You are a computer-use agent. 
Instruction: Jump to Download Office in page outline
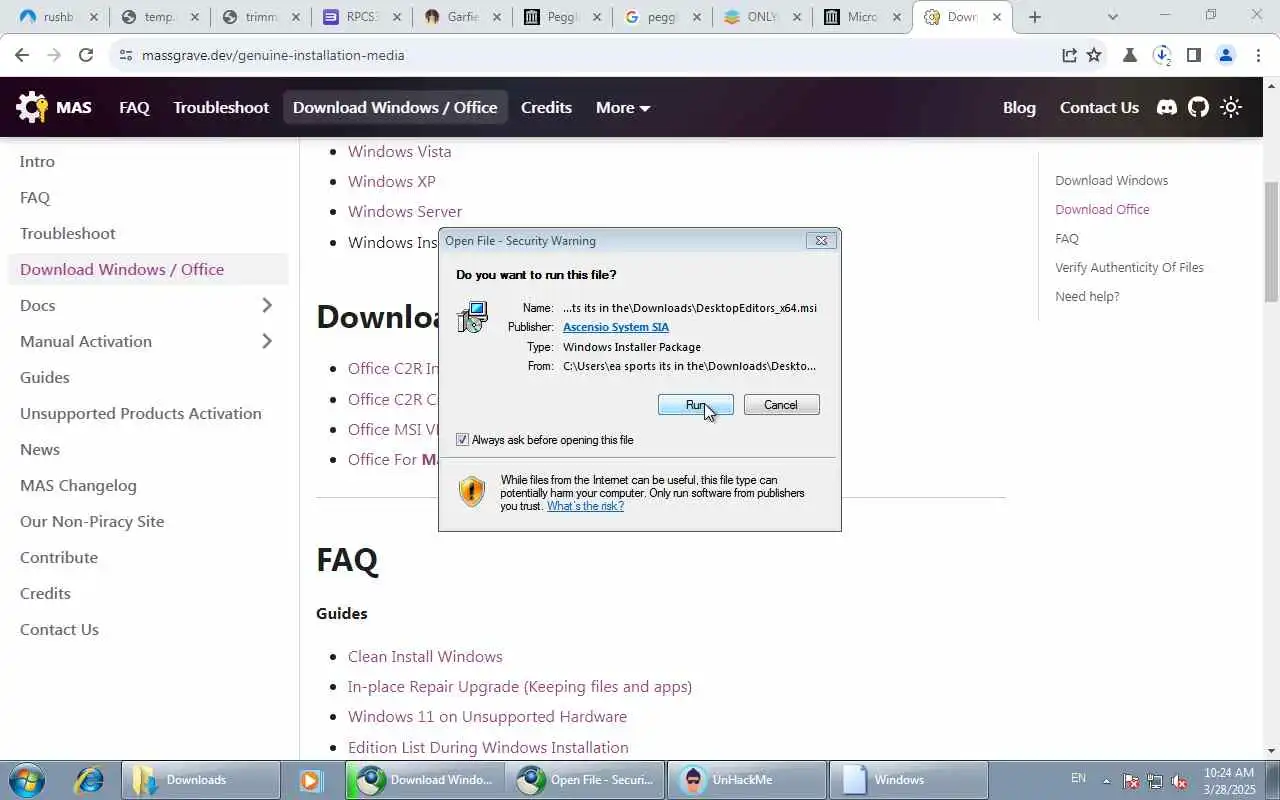tap(1102, 209)
